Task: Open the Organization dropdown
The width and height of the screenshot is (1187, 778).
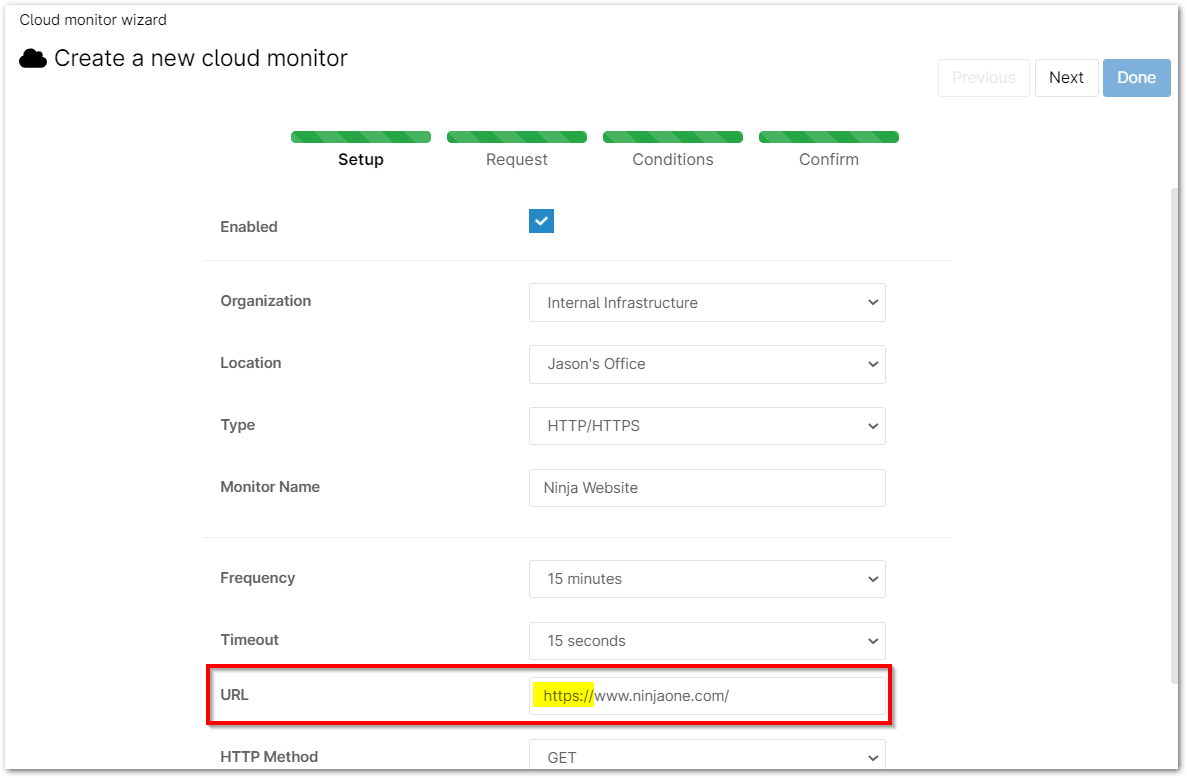Action: coord(707,303)
